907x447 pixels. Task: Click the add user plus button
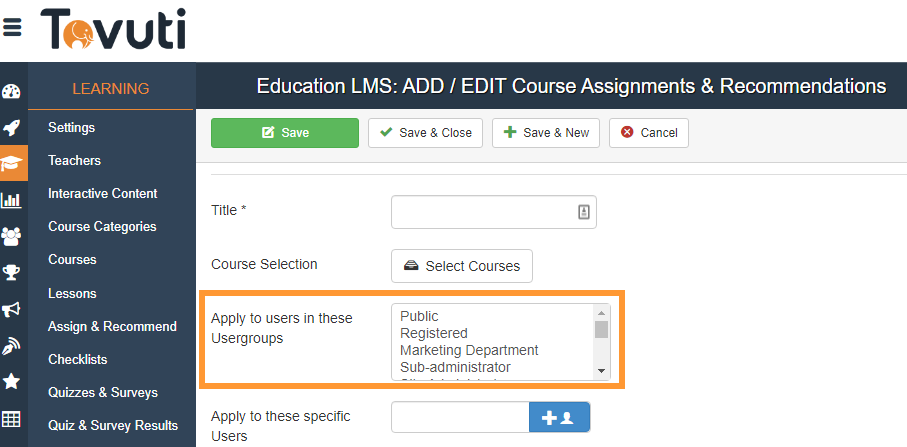[559, 418]
